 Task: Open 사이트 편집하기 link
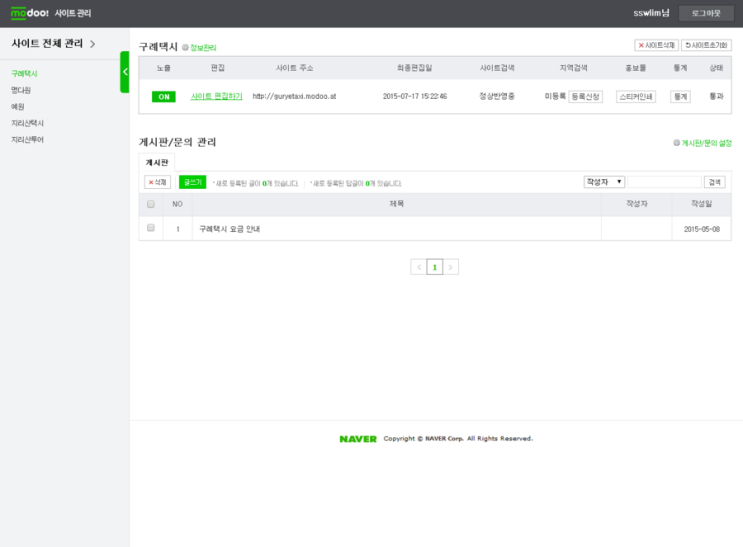point(217,96)
